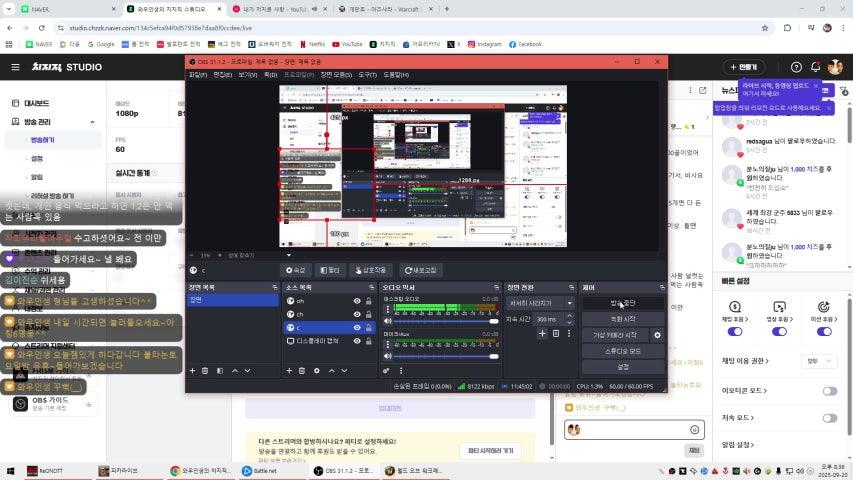Click the Chzzk create (+) button
Screen dimensions: 853x480
(x=744, y=67)
